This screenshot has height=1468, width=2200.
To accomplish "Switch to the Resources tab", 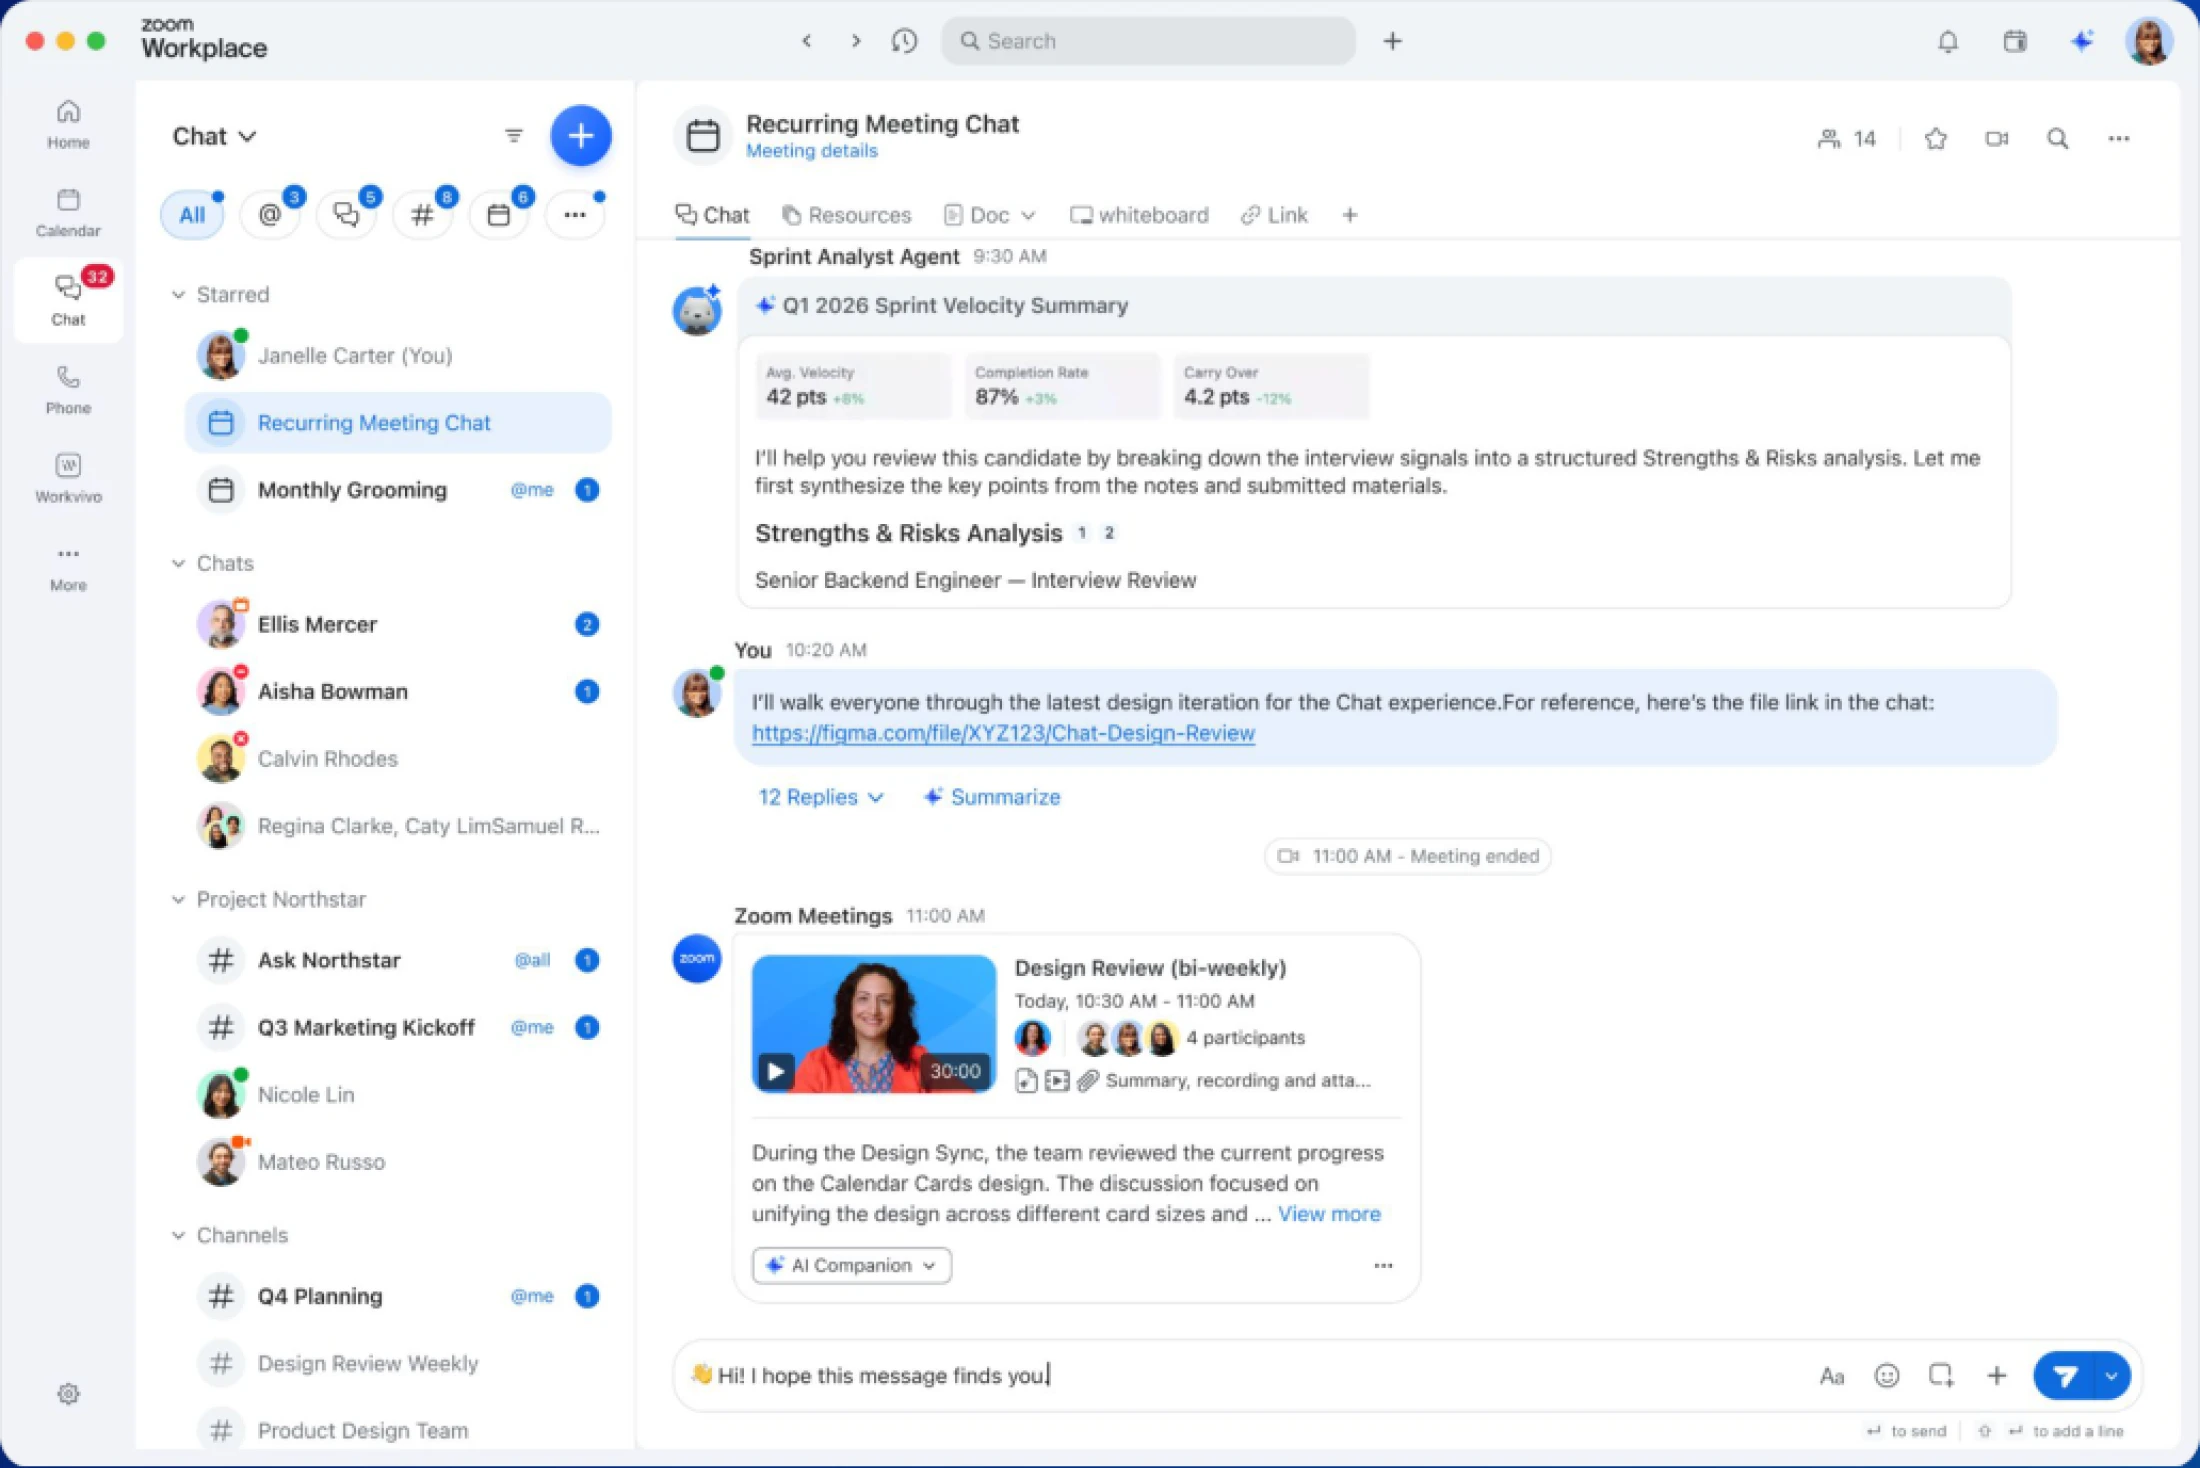I will point(846,215).
